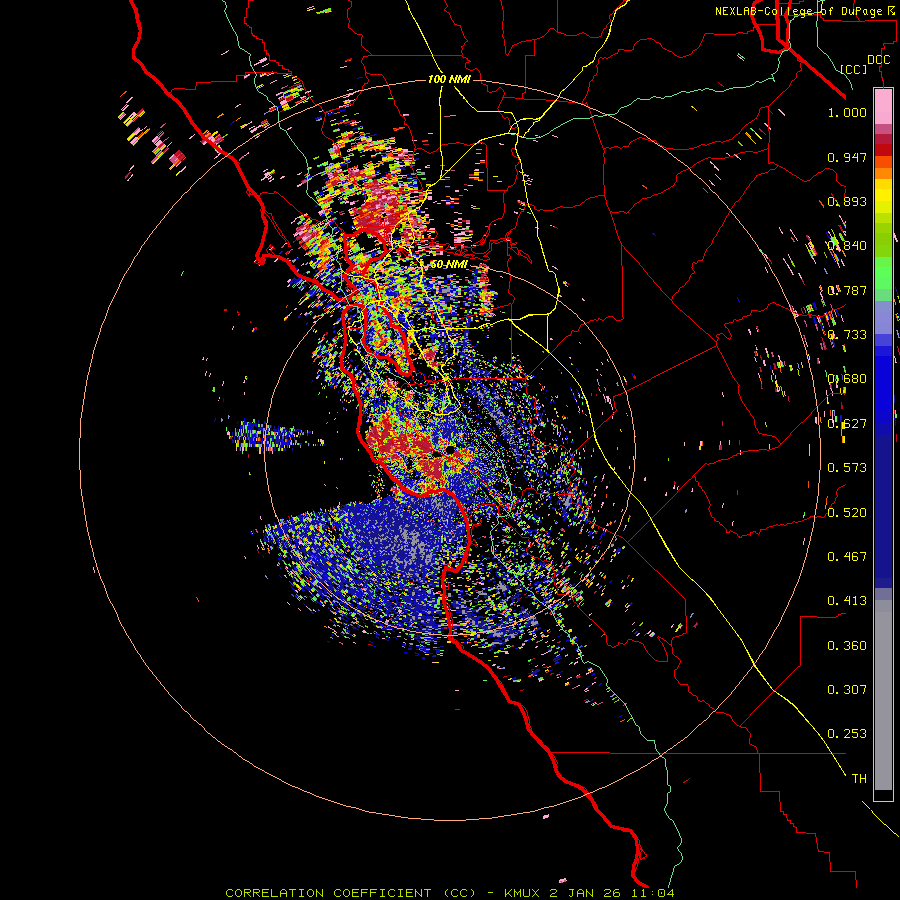Click the 0.253 scale label
Image resolution: width=900 pixels, height=900 pixels.
point(847,734)
